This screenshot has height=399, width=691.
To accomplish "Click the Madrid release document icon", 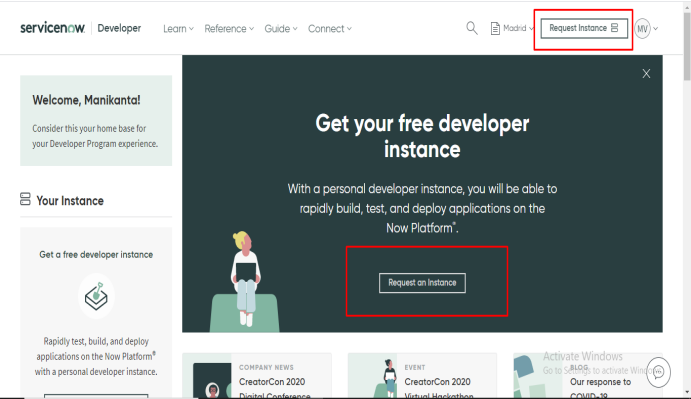I will pos(495,29).
